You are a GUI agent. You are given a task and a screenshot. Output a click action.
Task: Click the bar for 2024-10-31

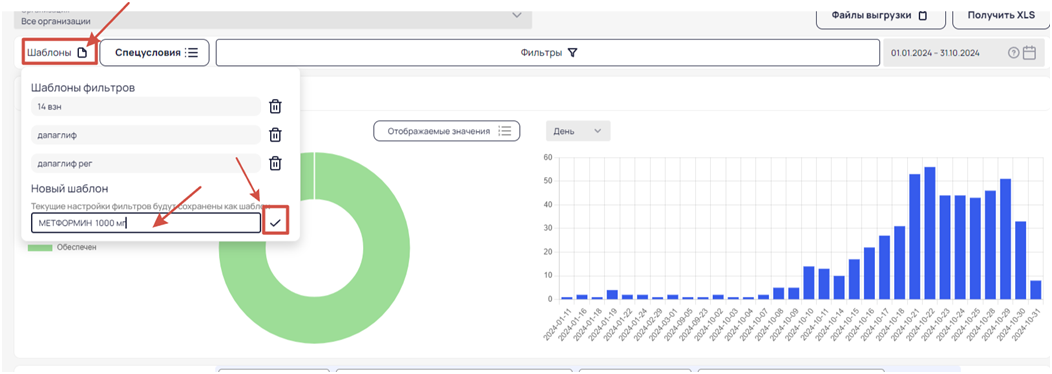click(x=1036, y=290)
